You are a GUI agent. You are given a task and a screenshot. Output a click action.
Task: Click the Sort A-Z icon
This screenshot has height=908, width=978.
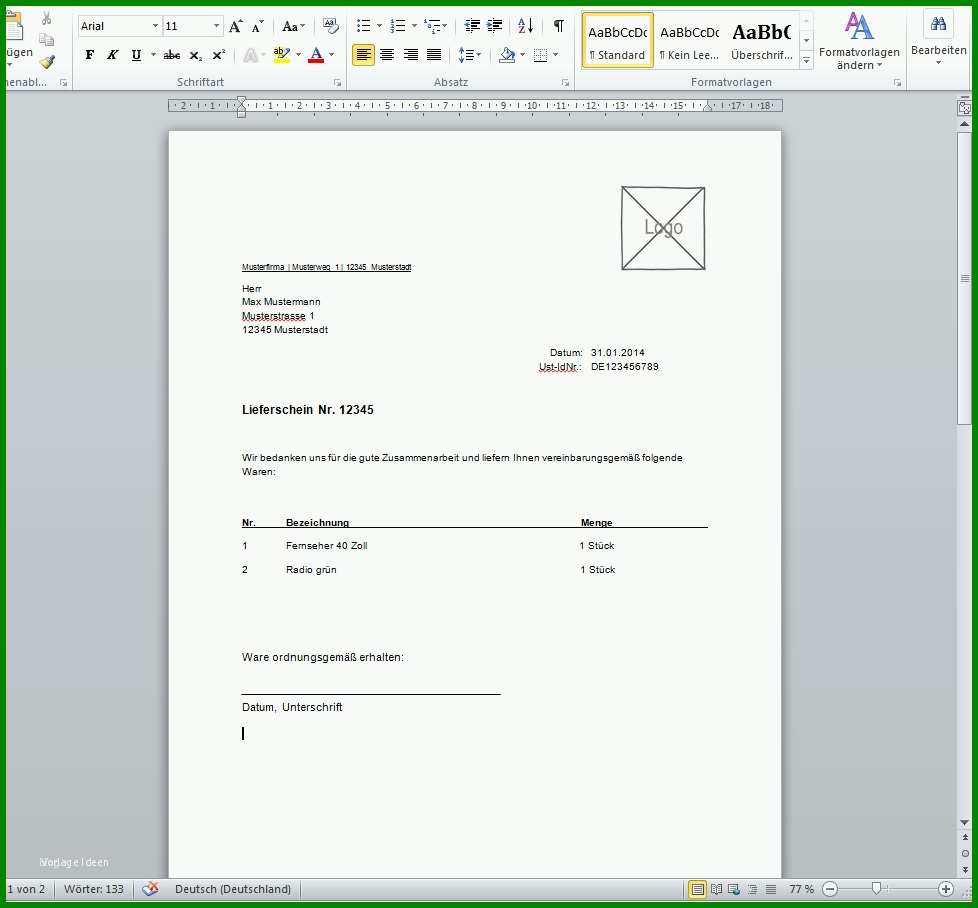pyautogui.click(x=526, y=26)
